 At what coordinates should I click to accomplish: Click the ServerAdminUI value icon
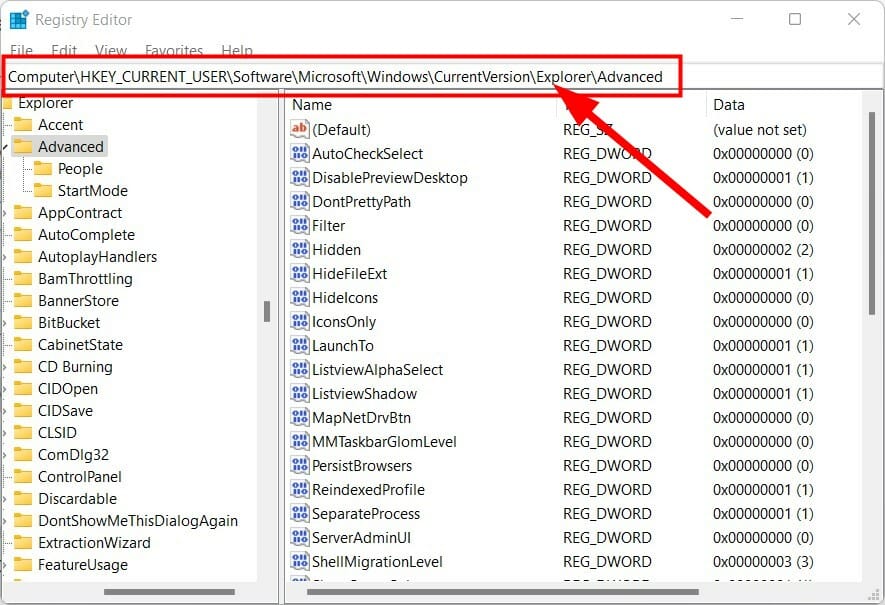coord(300,537)
